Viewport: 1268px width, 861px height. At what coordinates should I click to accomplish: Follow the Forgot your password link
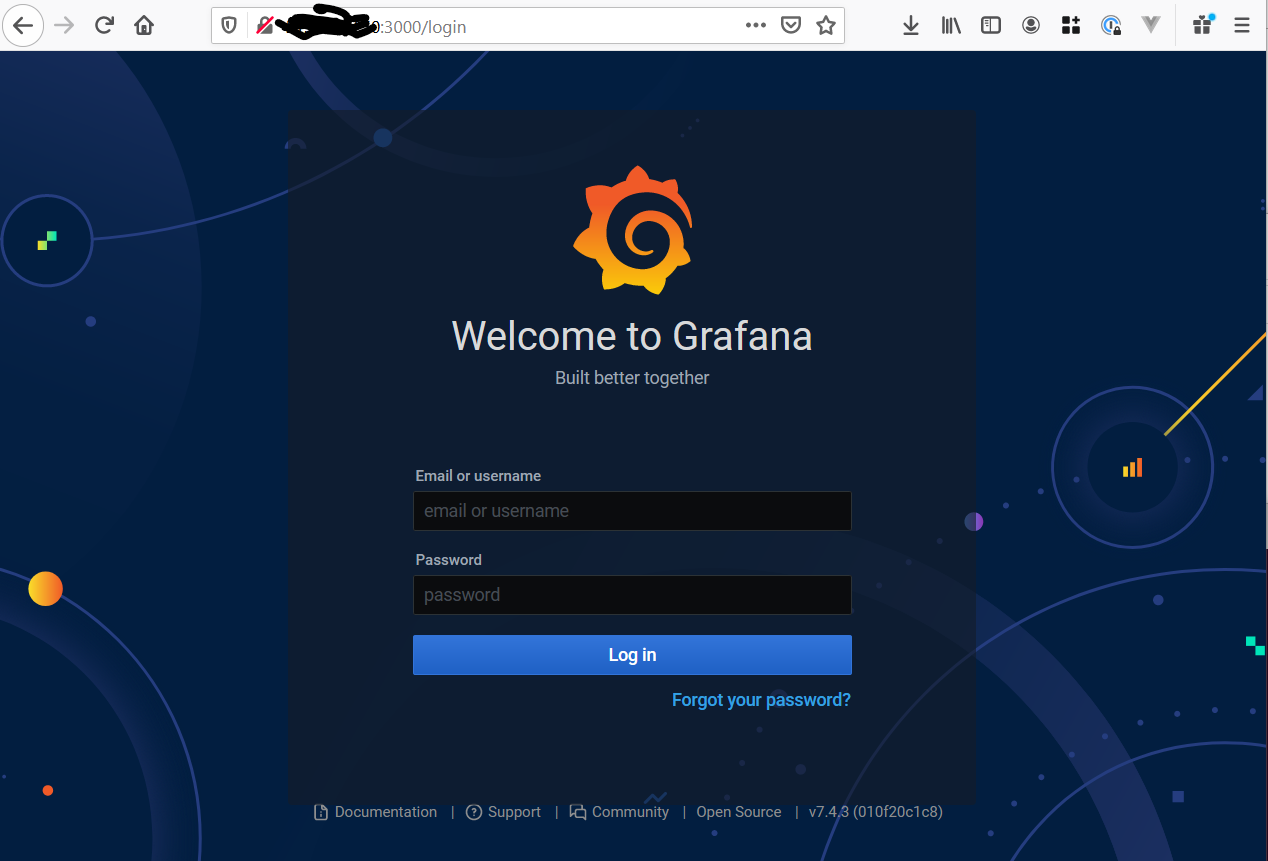tap(761, 700)
